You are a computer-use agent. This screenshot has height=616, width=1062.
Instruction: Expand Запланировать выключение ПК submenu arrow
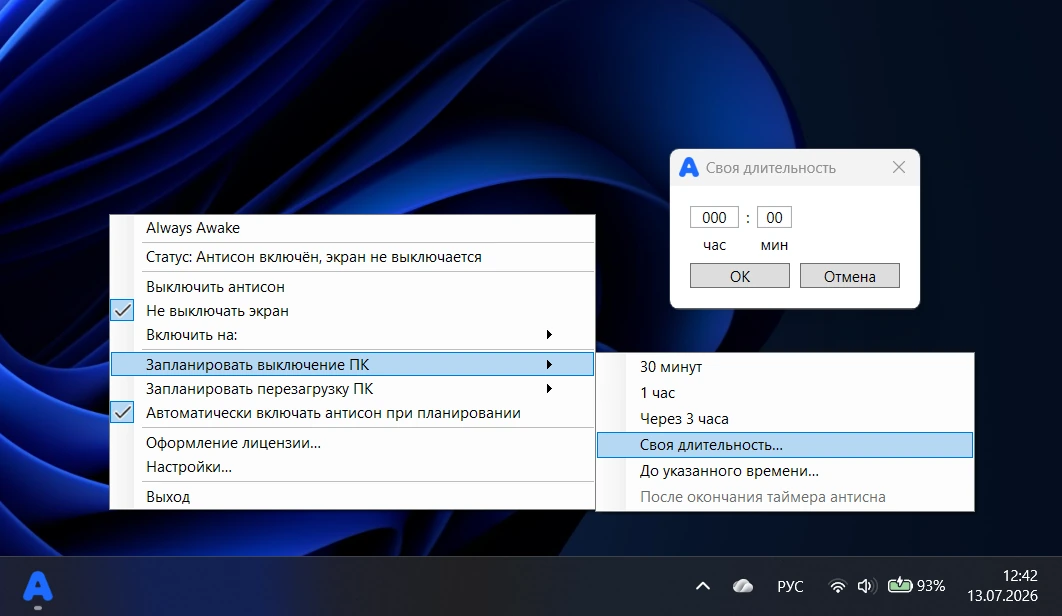pos(549,365)
